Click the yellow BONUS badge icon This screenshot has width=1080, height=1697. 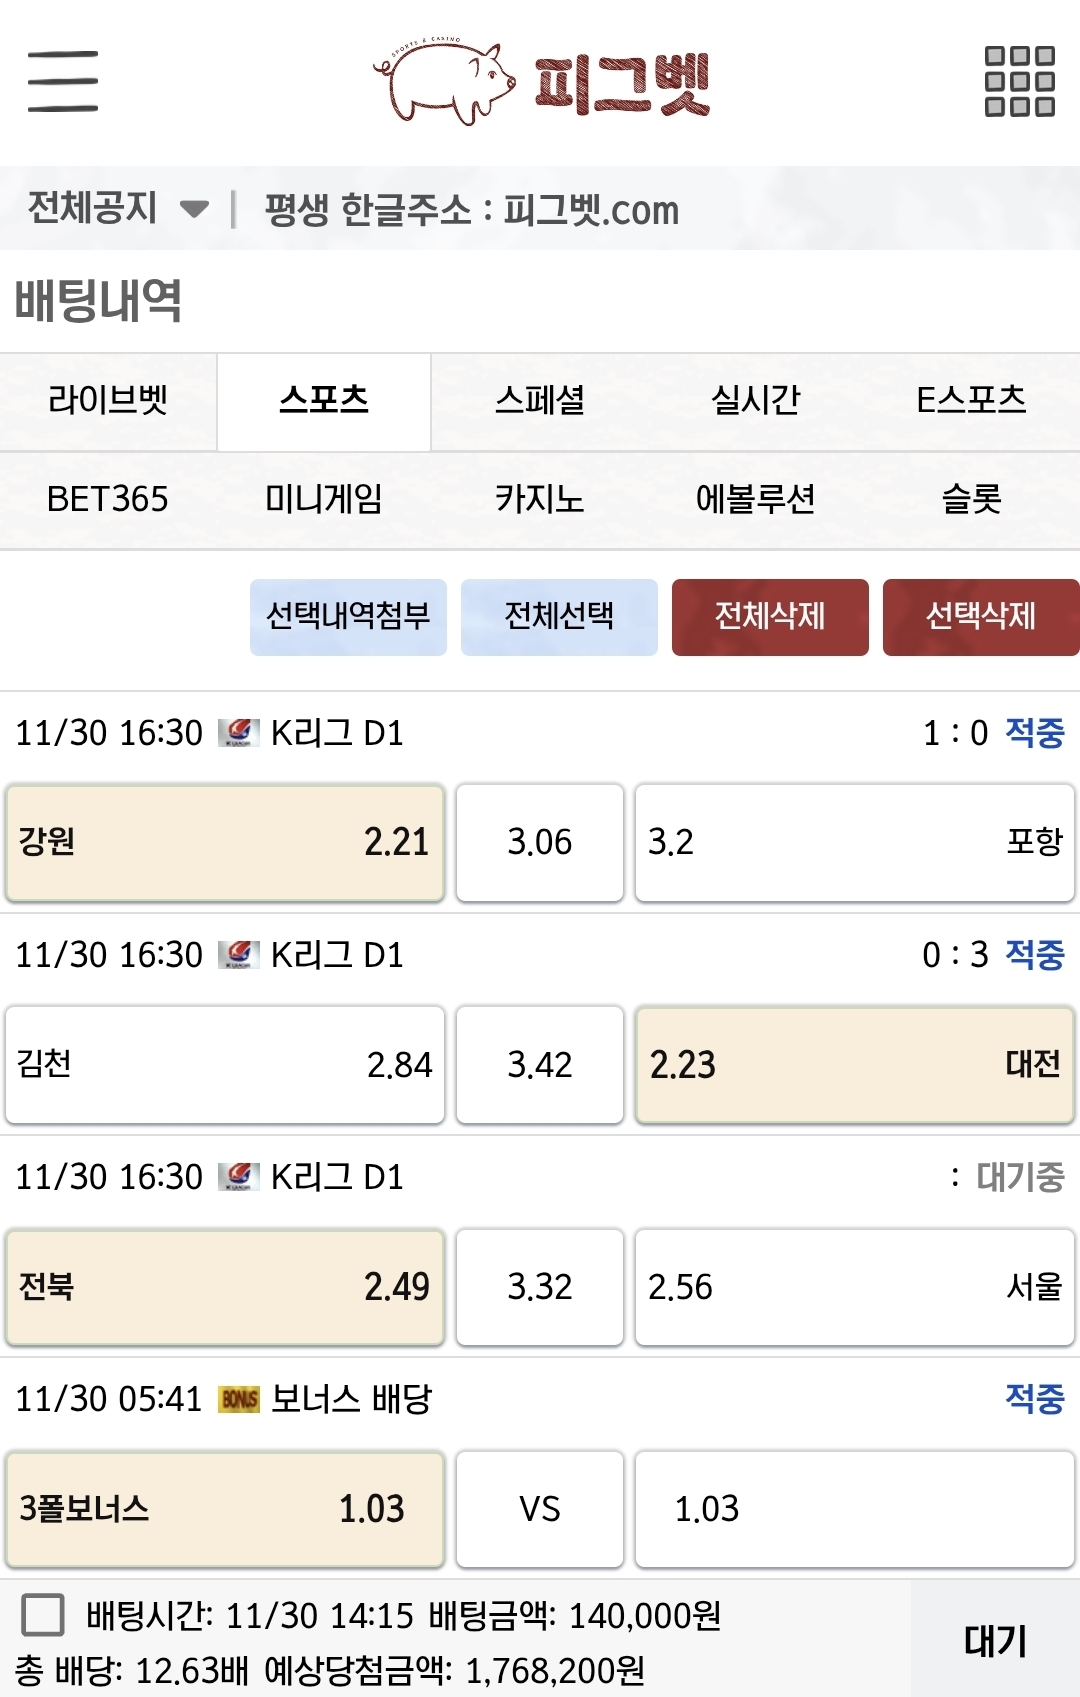[x=239, y=1399]
